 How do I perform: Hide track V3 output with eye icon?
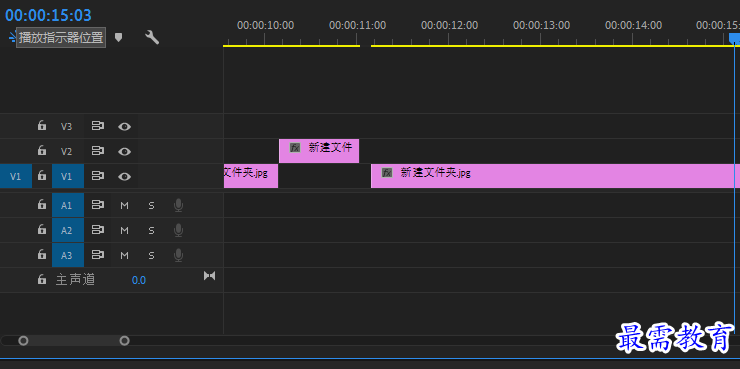[124, 126]
